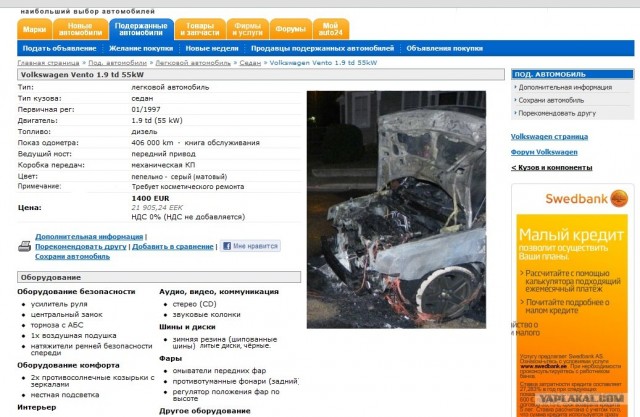Click the '< Кузов и компоненты' link
640x417 pixels.
[x=551, y=168]
